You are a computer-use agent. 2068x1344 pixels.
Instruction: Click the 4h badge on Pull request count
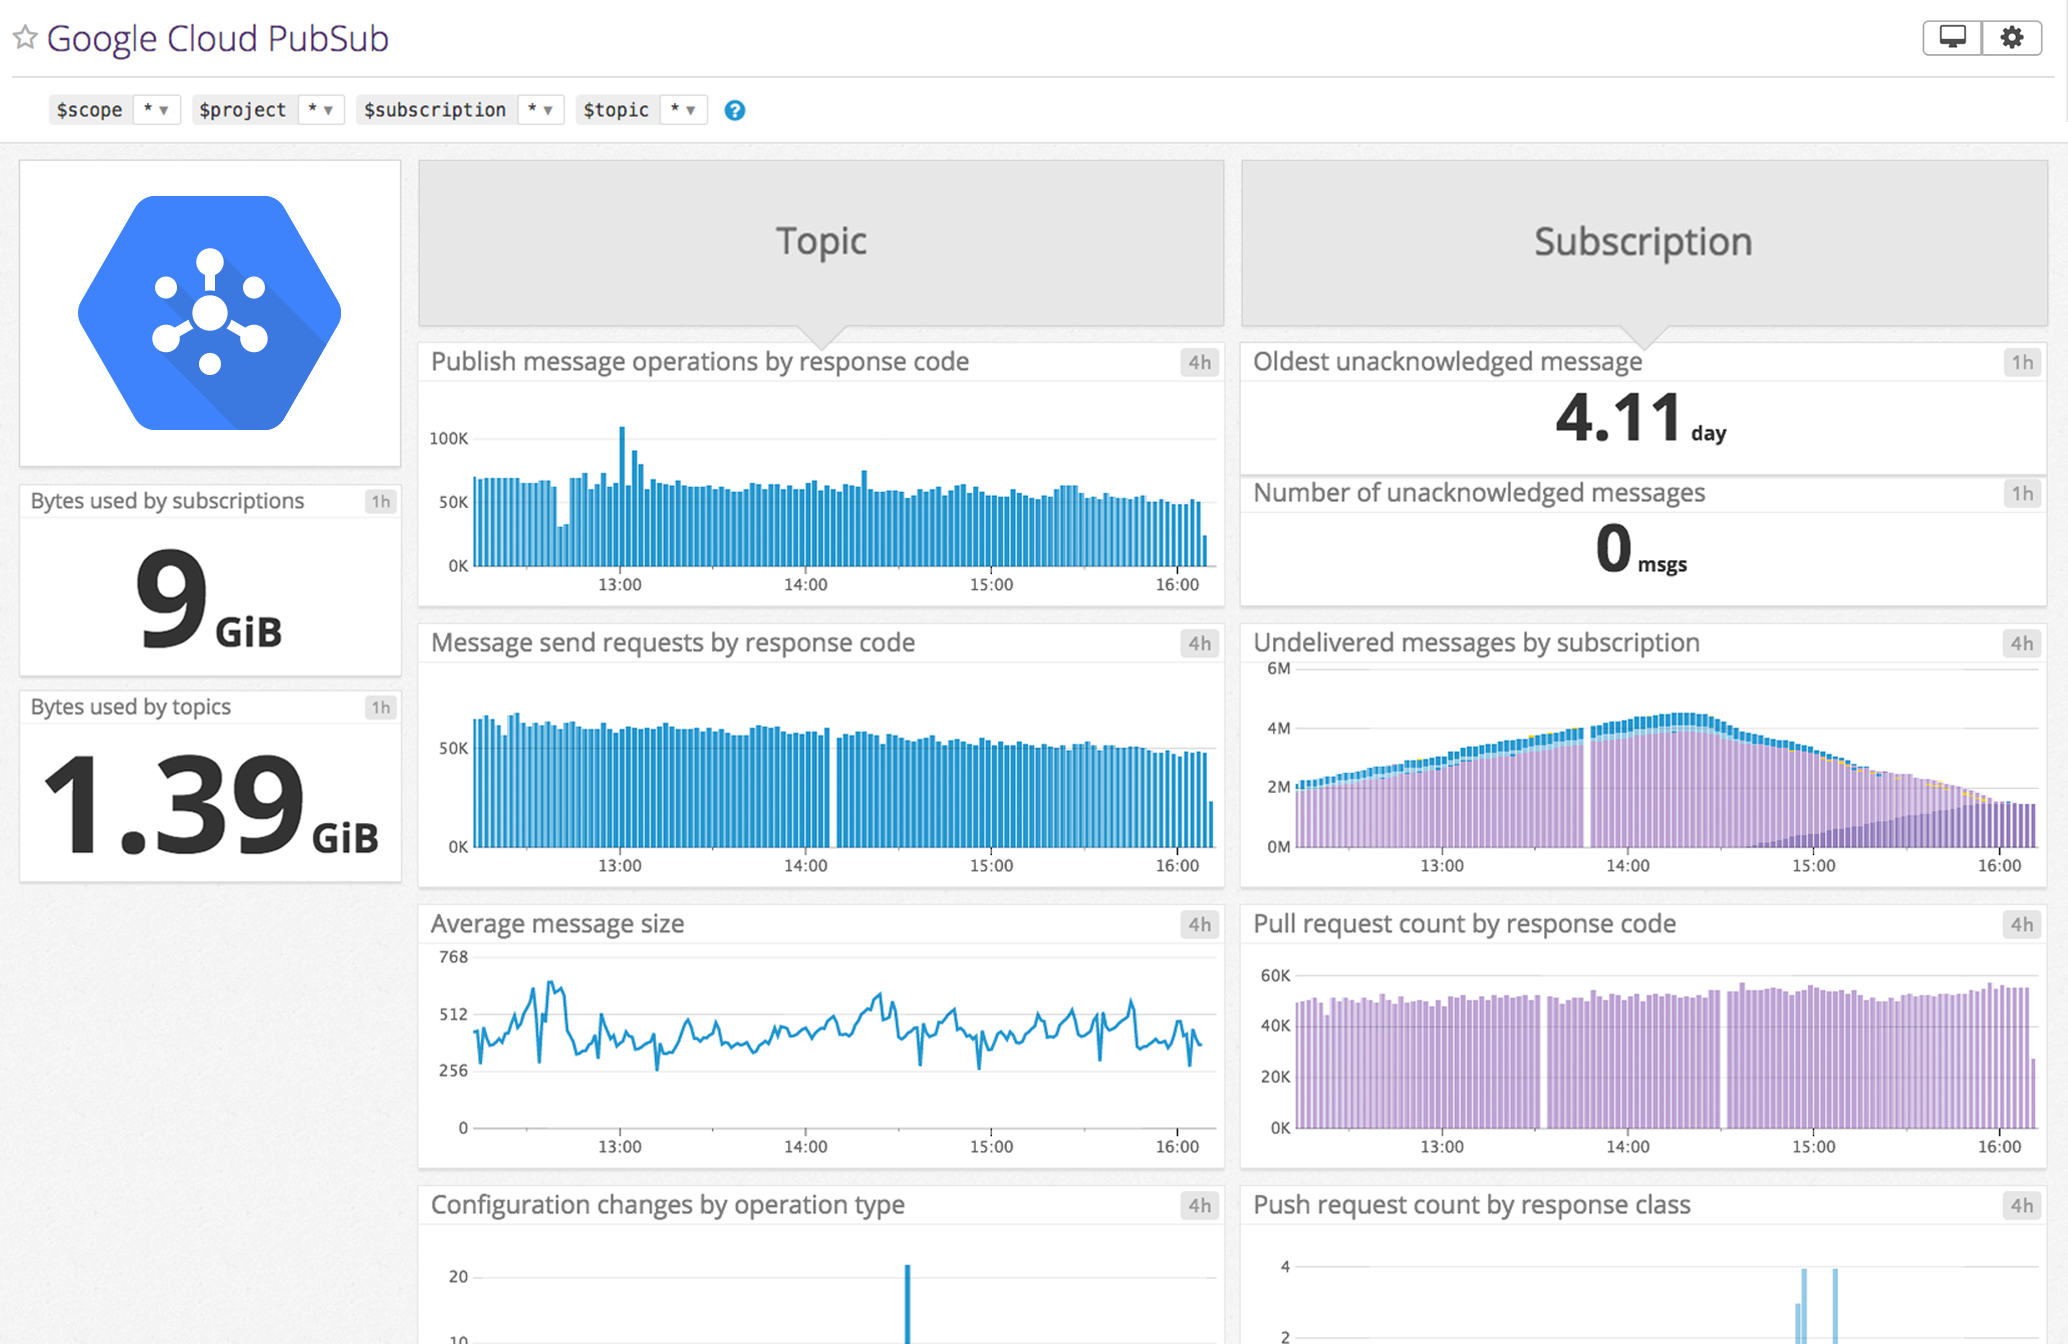point(2022,924)
